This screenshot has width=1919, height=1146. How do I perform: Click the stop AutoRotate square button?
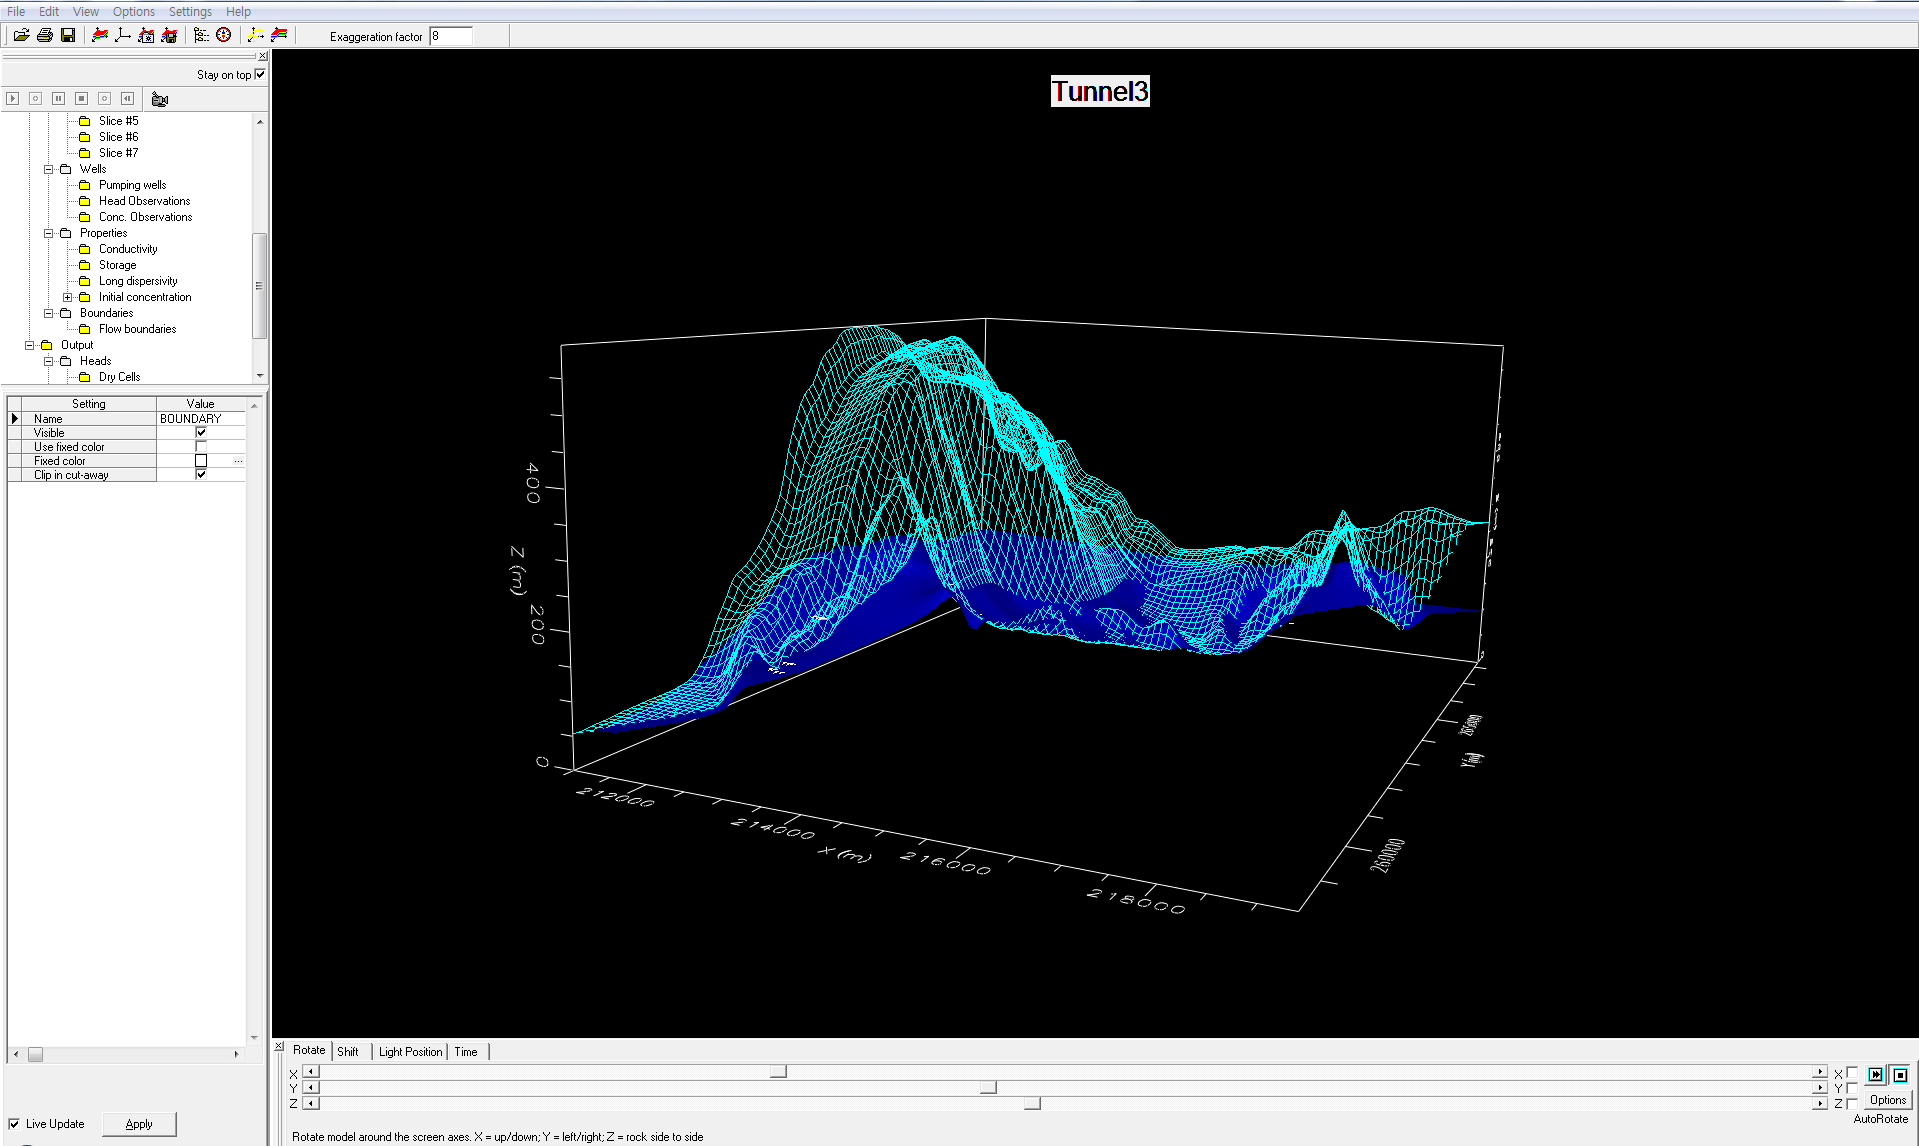tap(1900, 1075)
